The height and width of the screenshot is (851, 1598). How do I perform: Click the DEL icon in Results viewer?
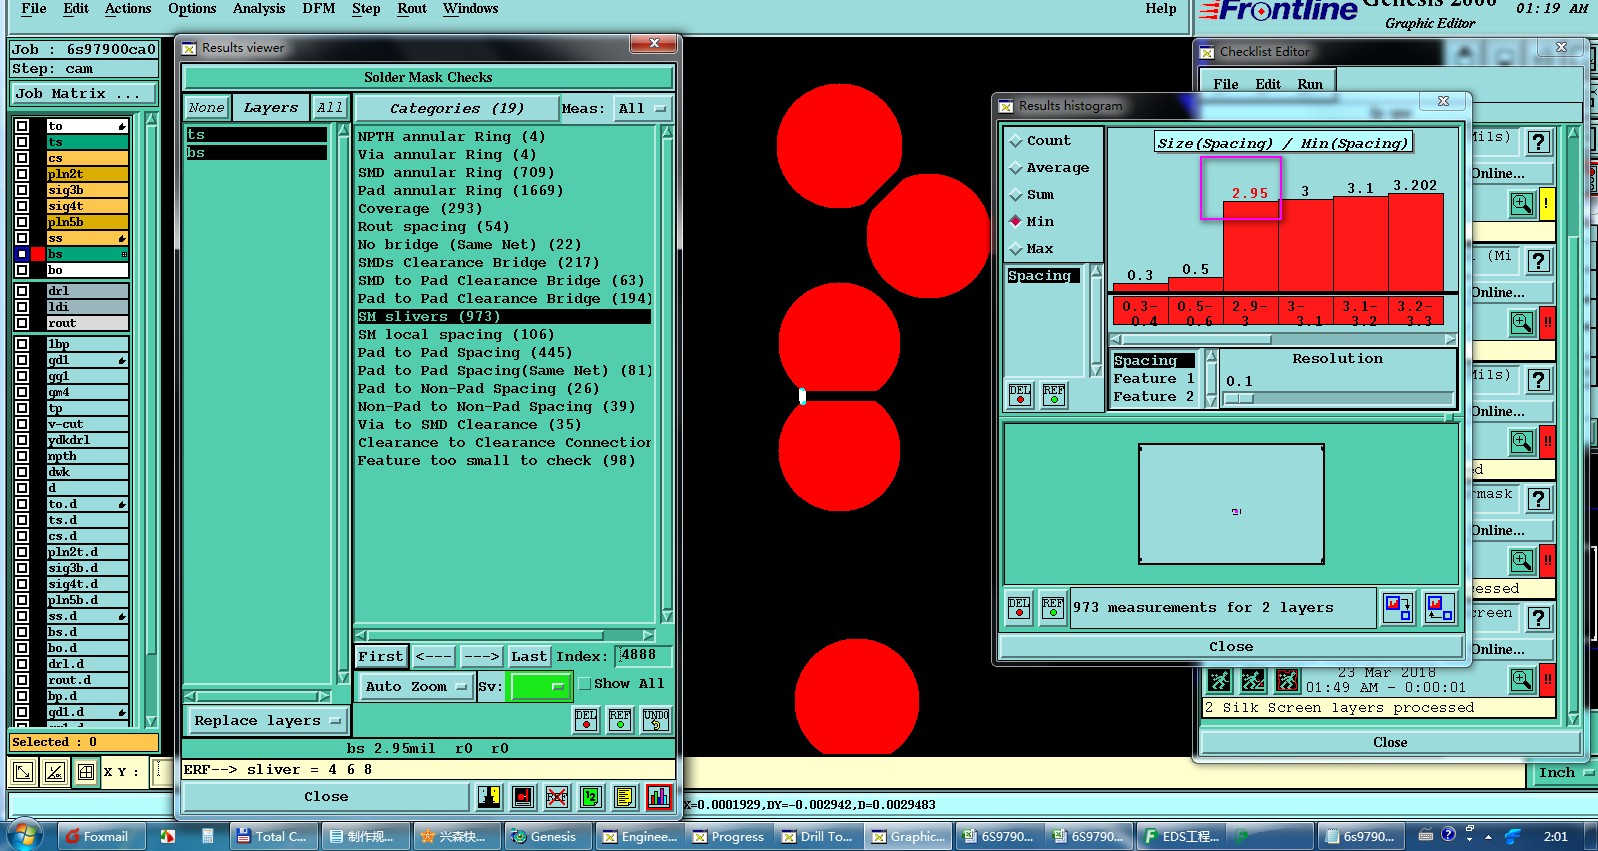click(x=586, y=719)
